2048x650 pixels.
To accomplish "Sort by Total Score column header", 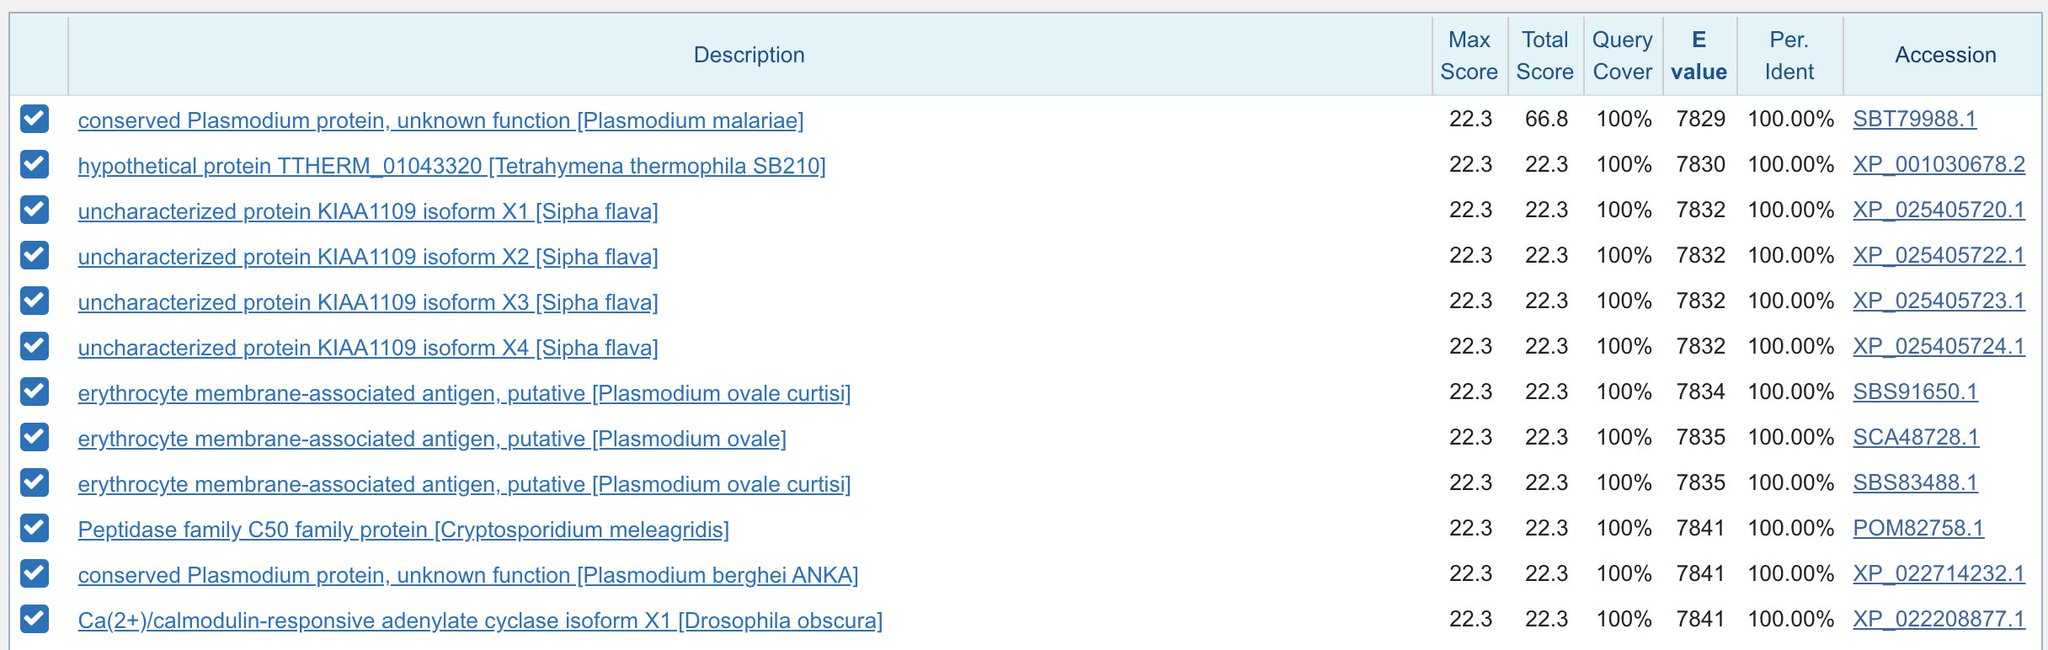I will point(1545,55).
